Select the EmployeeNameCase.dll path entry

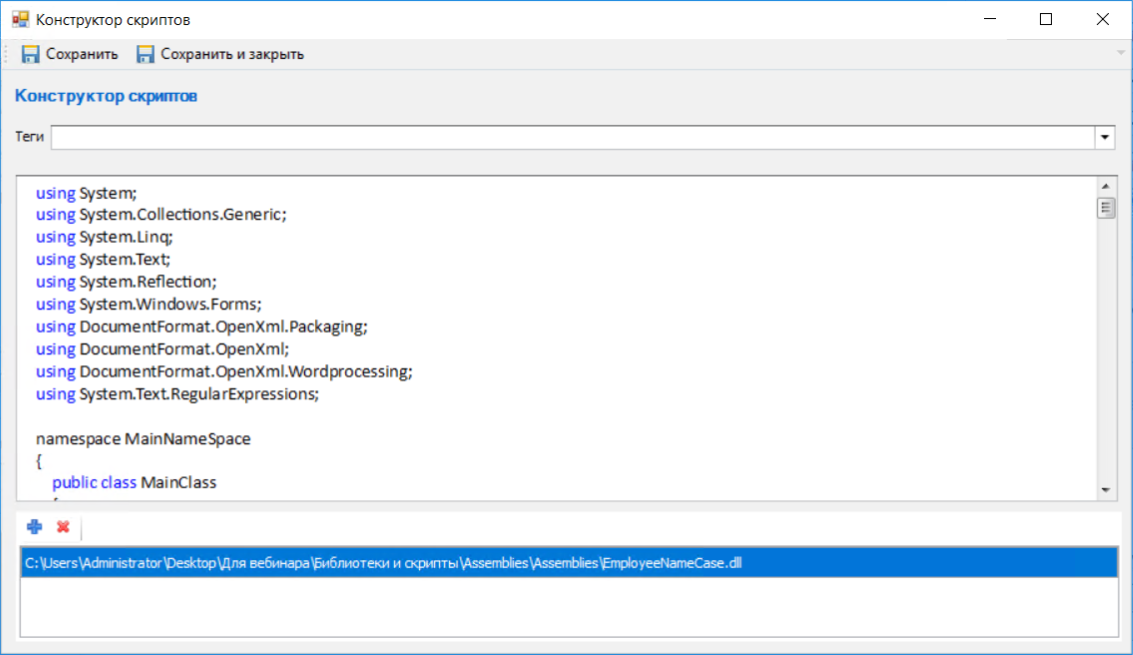click(x=383, y=563)
